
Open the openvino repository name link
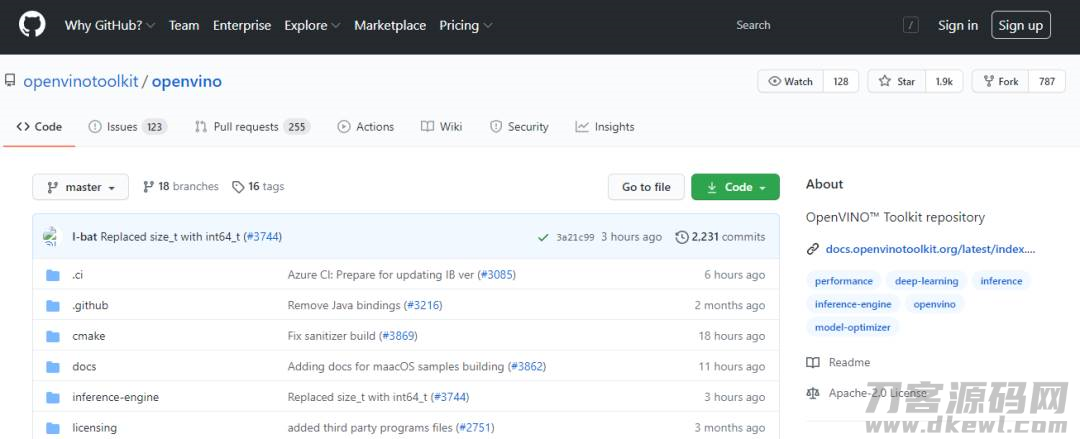click(187, 81)
